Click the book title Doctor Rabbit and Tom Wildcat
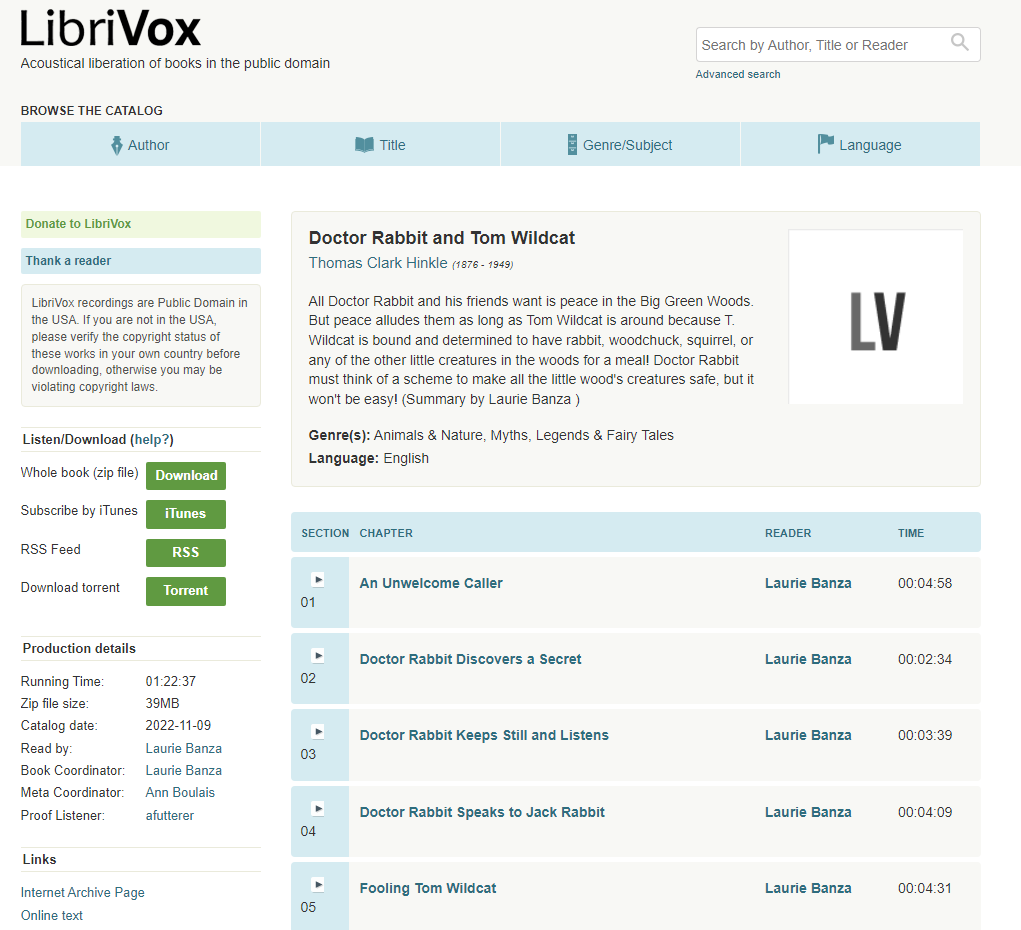The height and width of the screenshot is (930, 1021). click(441, 238)
